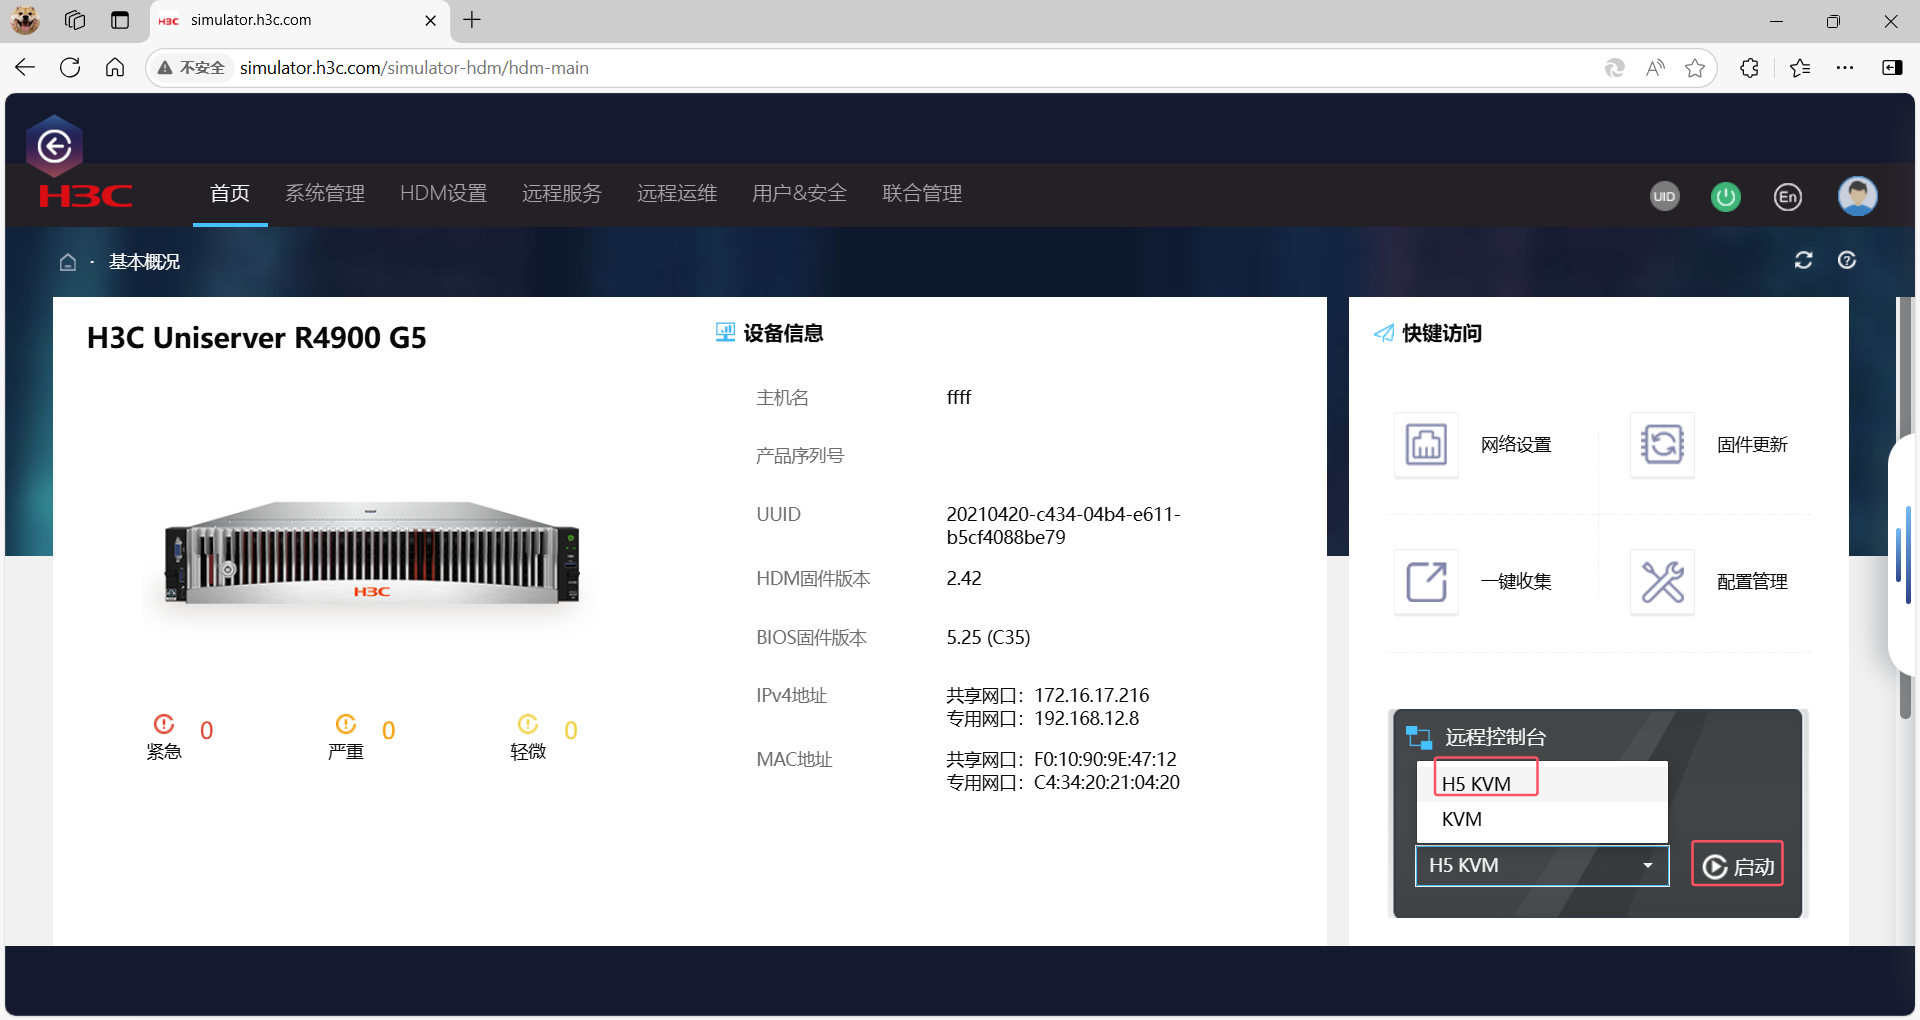Collapse the H5 KVM combo box
This screenshot has width=1920, height=1020.
tap(1542, 865)
